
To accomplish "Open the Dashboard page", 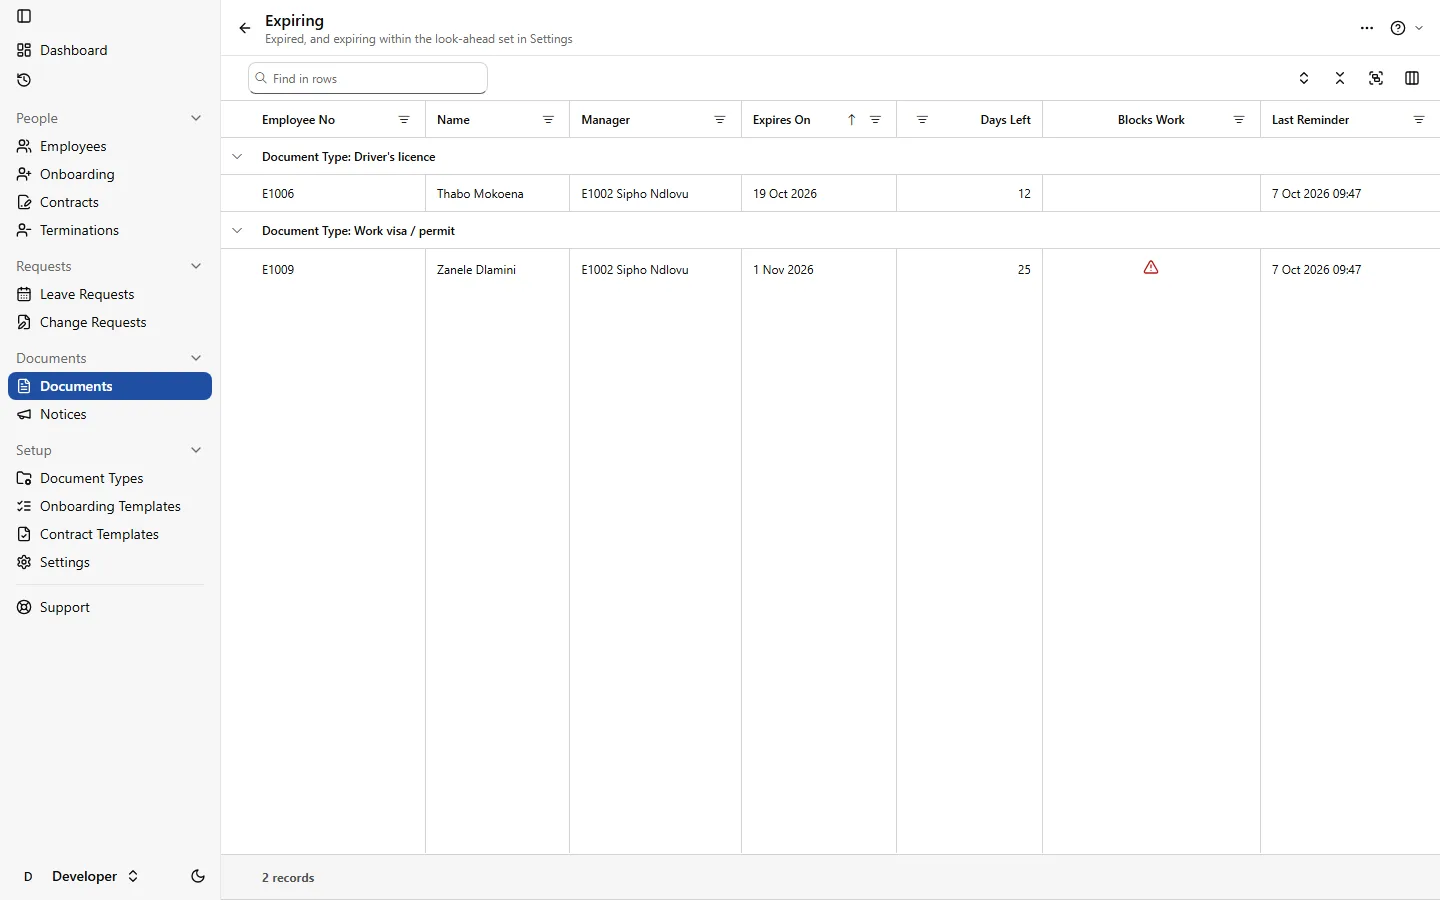I will pos(110,50).
